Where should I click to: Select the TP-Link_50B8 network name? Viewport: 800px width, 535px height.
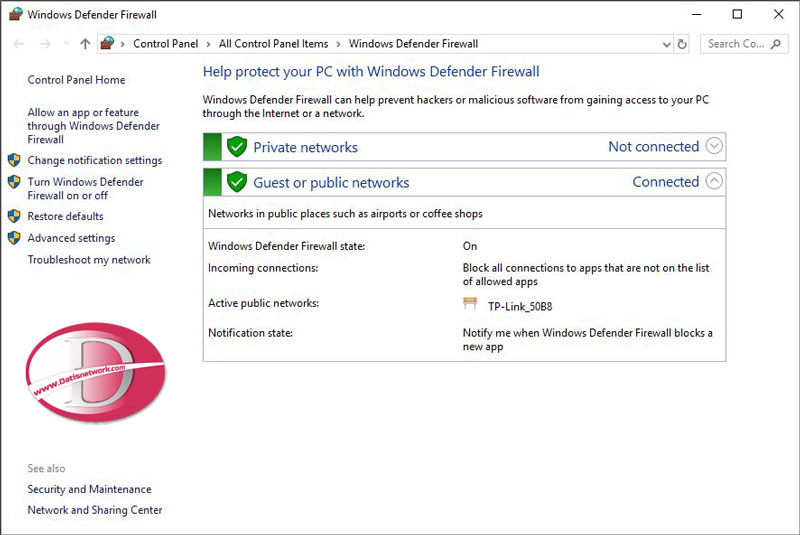pos(520,307)
